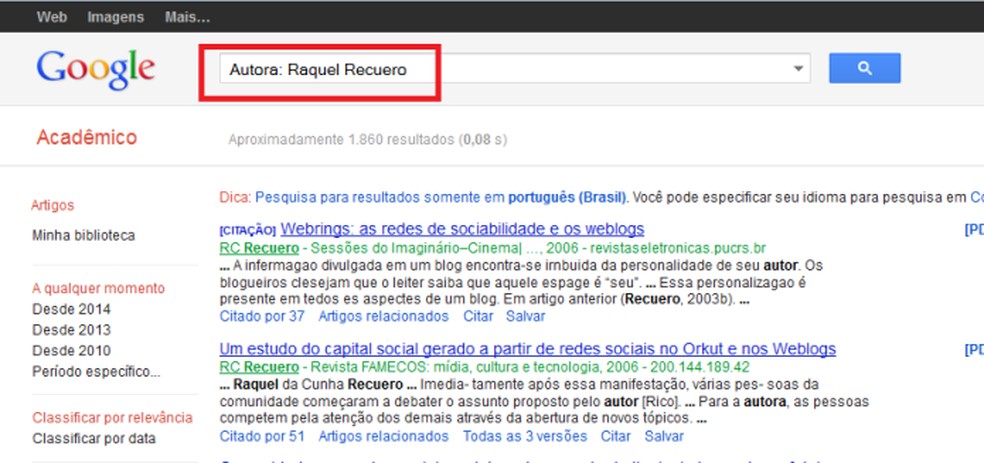
Task: Click the Acadêmico heading link
Action: (87, 137)
